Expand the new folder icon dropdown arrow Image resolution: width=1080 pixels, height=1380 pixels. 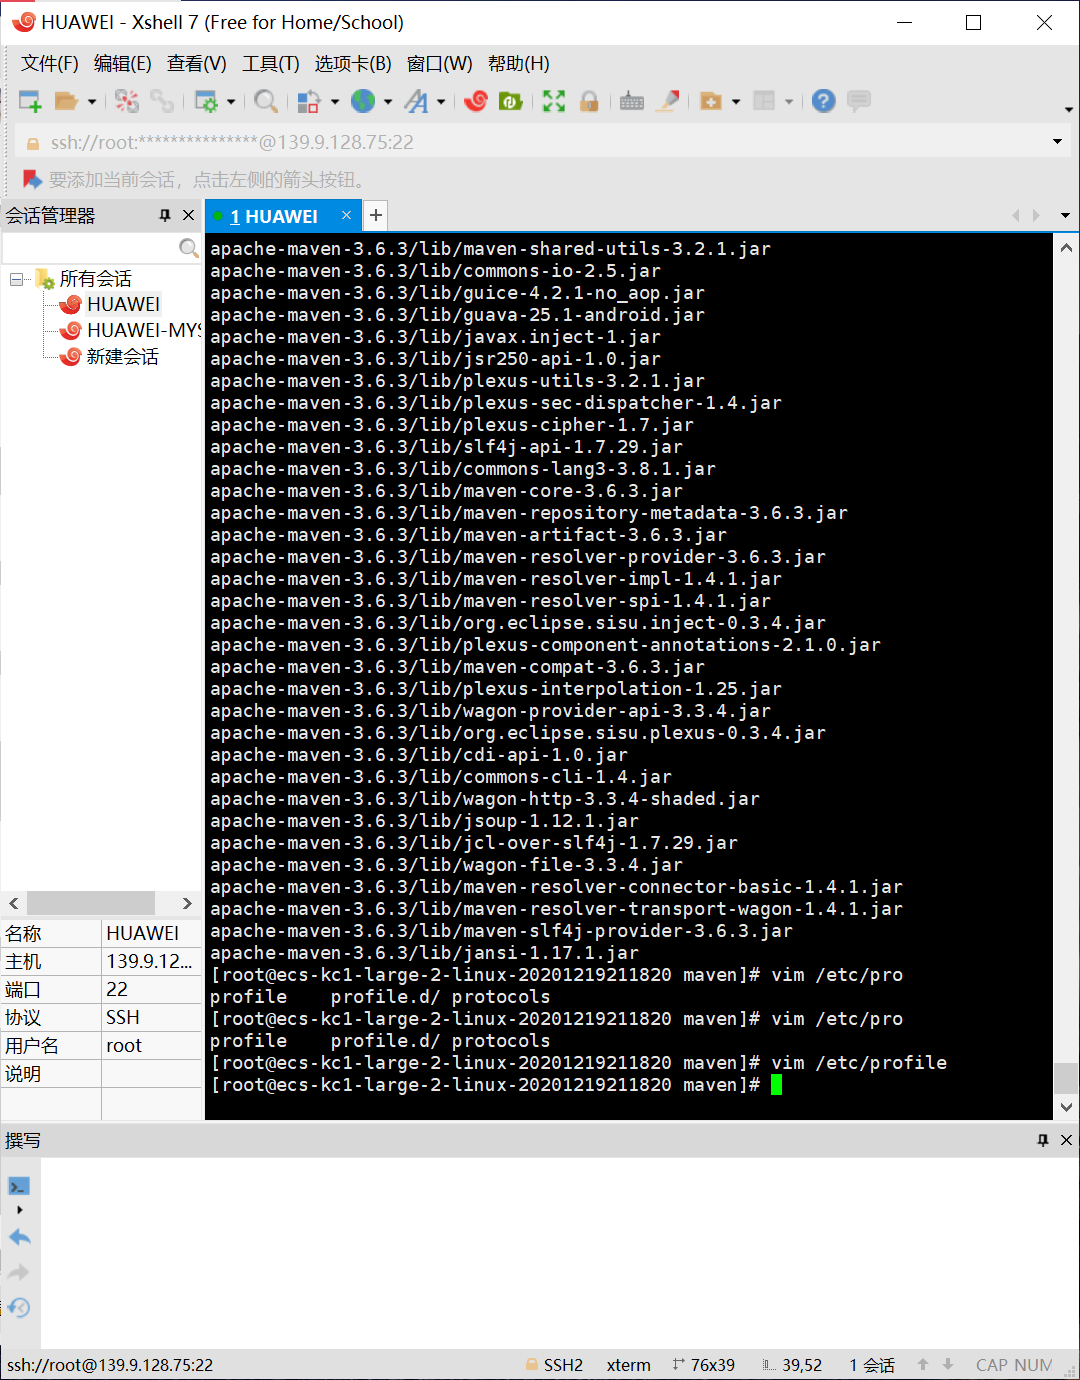[x=736, y=102]
